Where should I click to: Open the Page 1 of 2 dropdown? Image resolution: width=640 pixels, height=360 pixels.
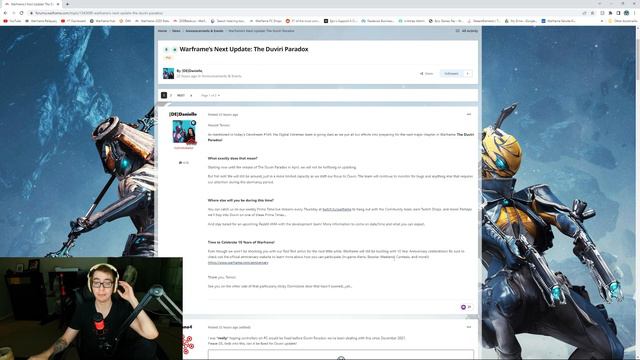[x=210, y=95]
